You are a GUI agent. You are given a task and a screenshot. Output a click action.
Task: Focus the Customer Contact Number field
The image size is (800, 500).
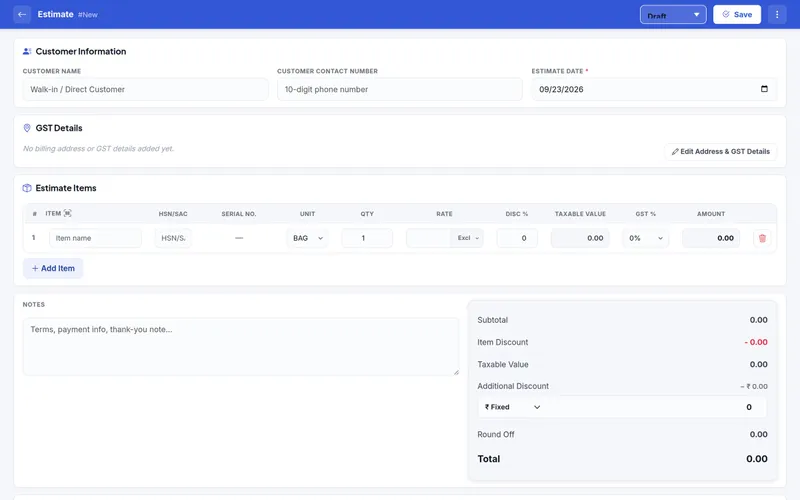(x=399, y=89)
